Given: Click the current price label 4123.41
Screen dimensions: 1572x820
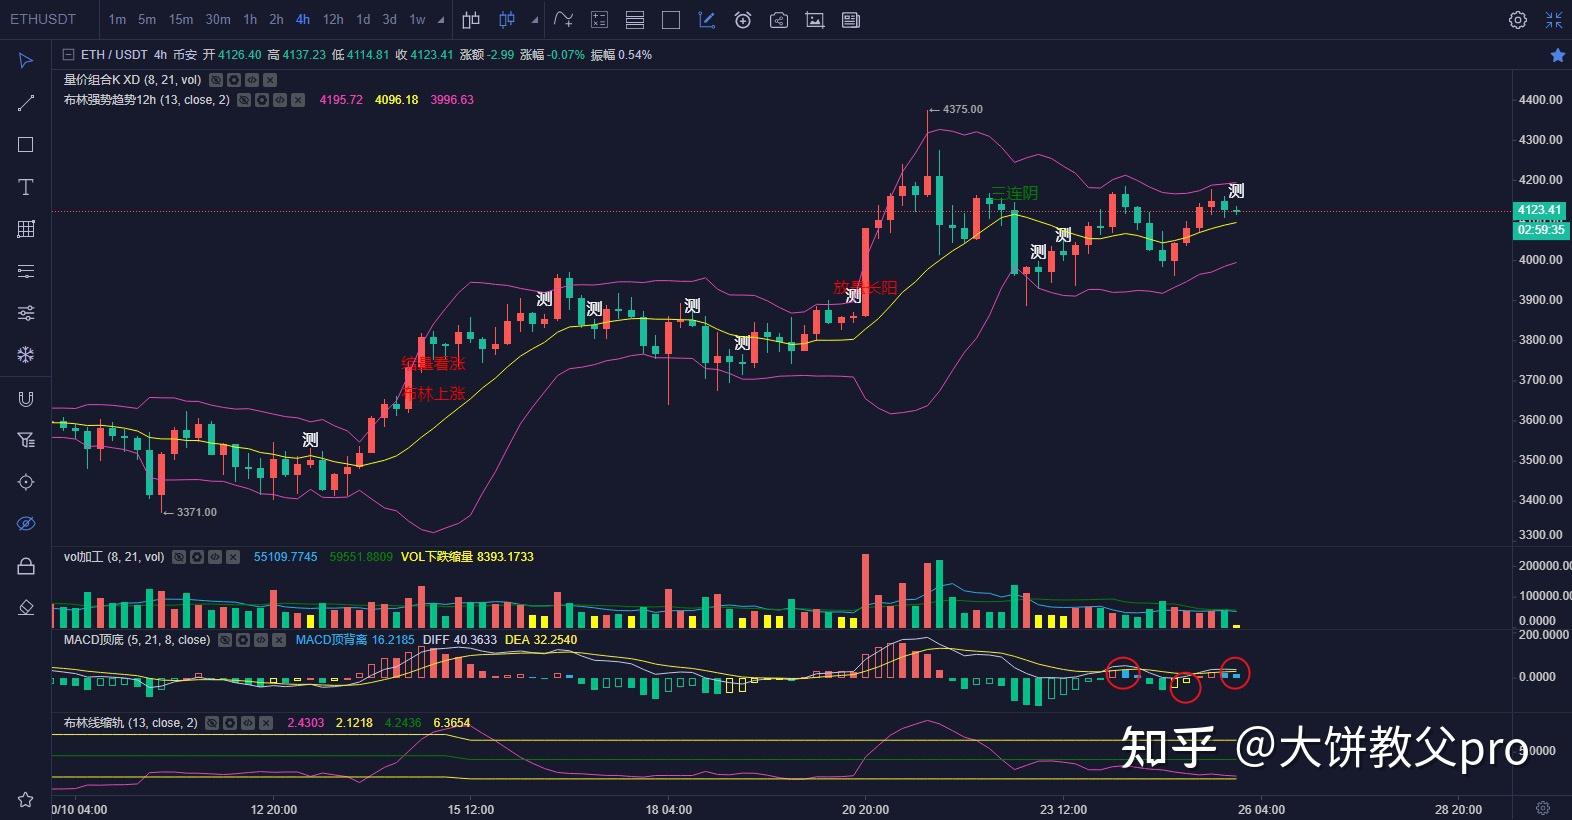Looking at the screenshot, I should [x=1539, y=210].
